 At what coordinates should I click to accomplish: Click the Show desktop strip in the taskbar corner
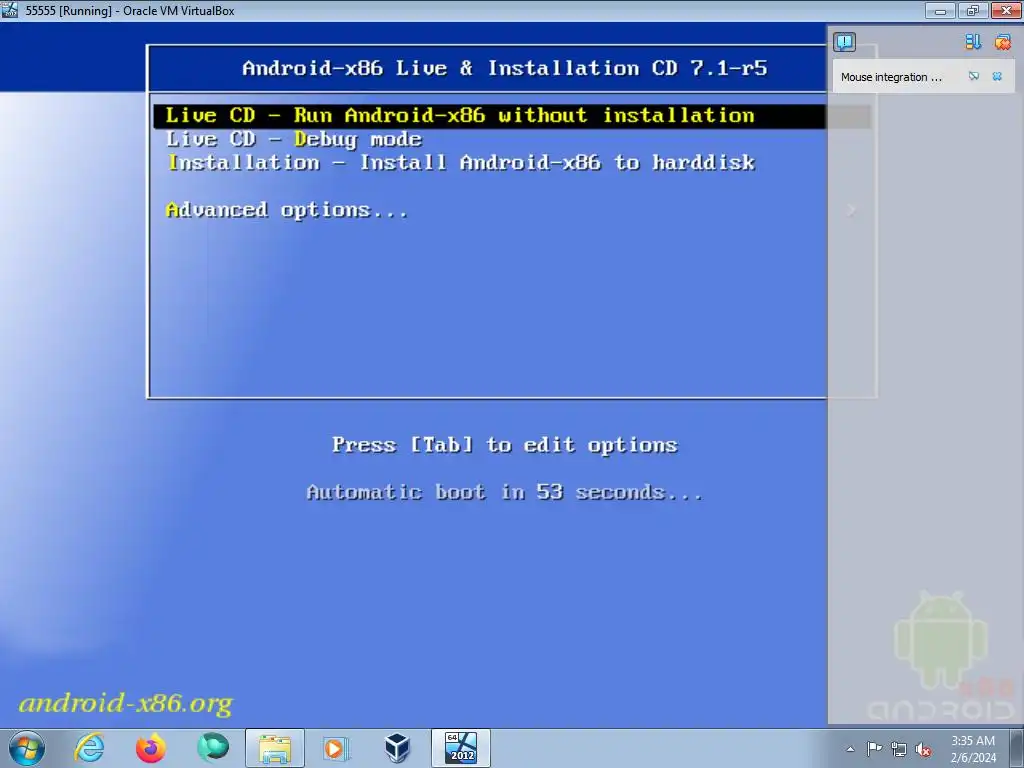[x=1017, y=748]
